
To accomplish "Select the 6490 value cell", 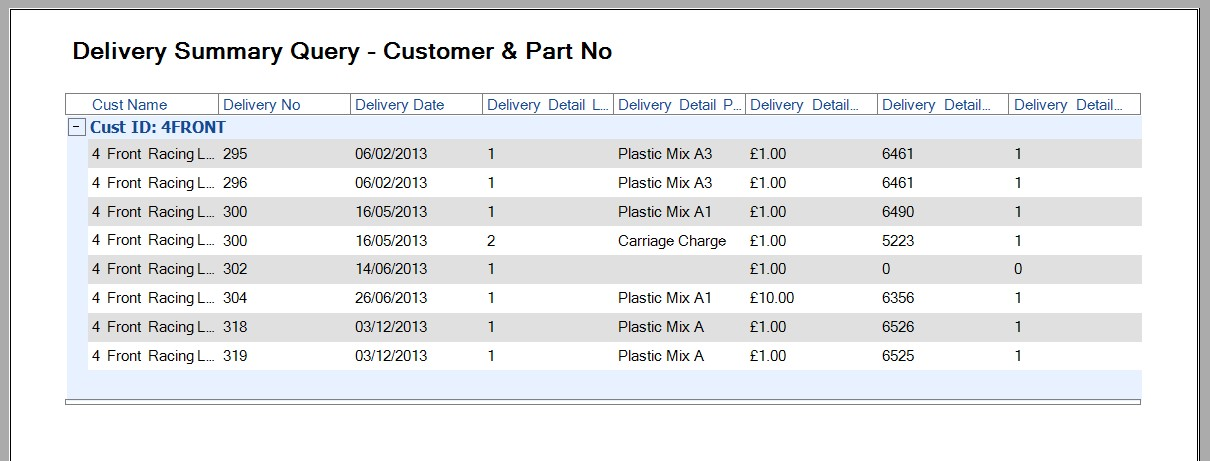I will point(898,212).
